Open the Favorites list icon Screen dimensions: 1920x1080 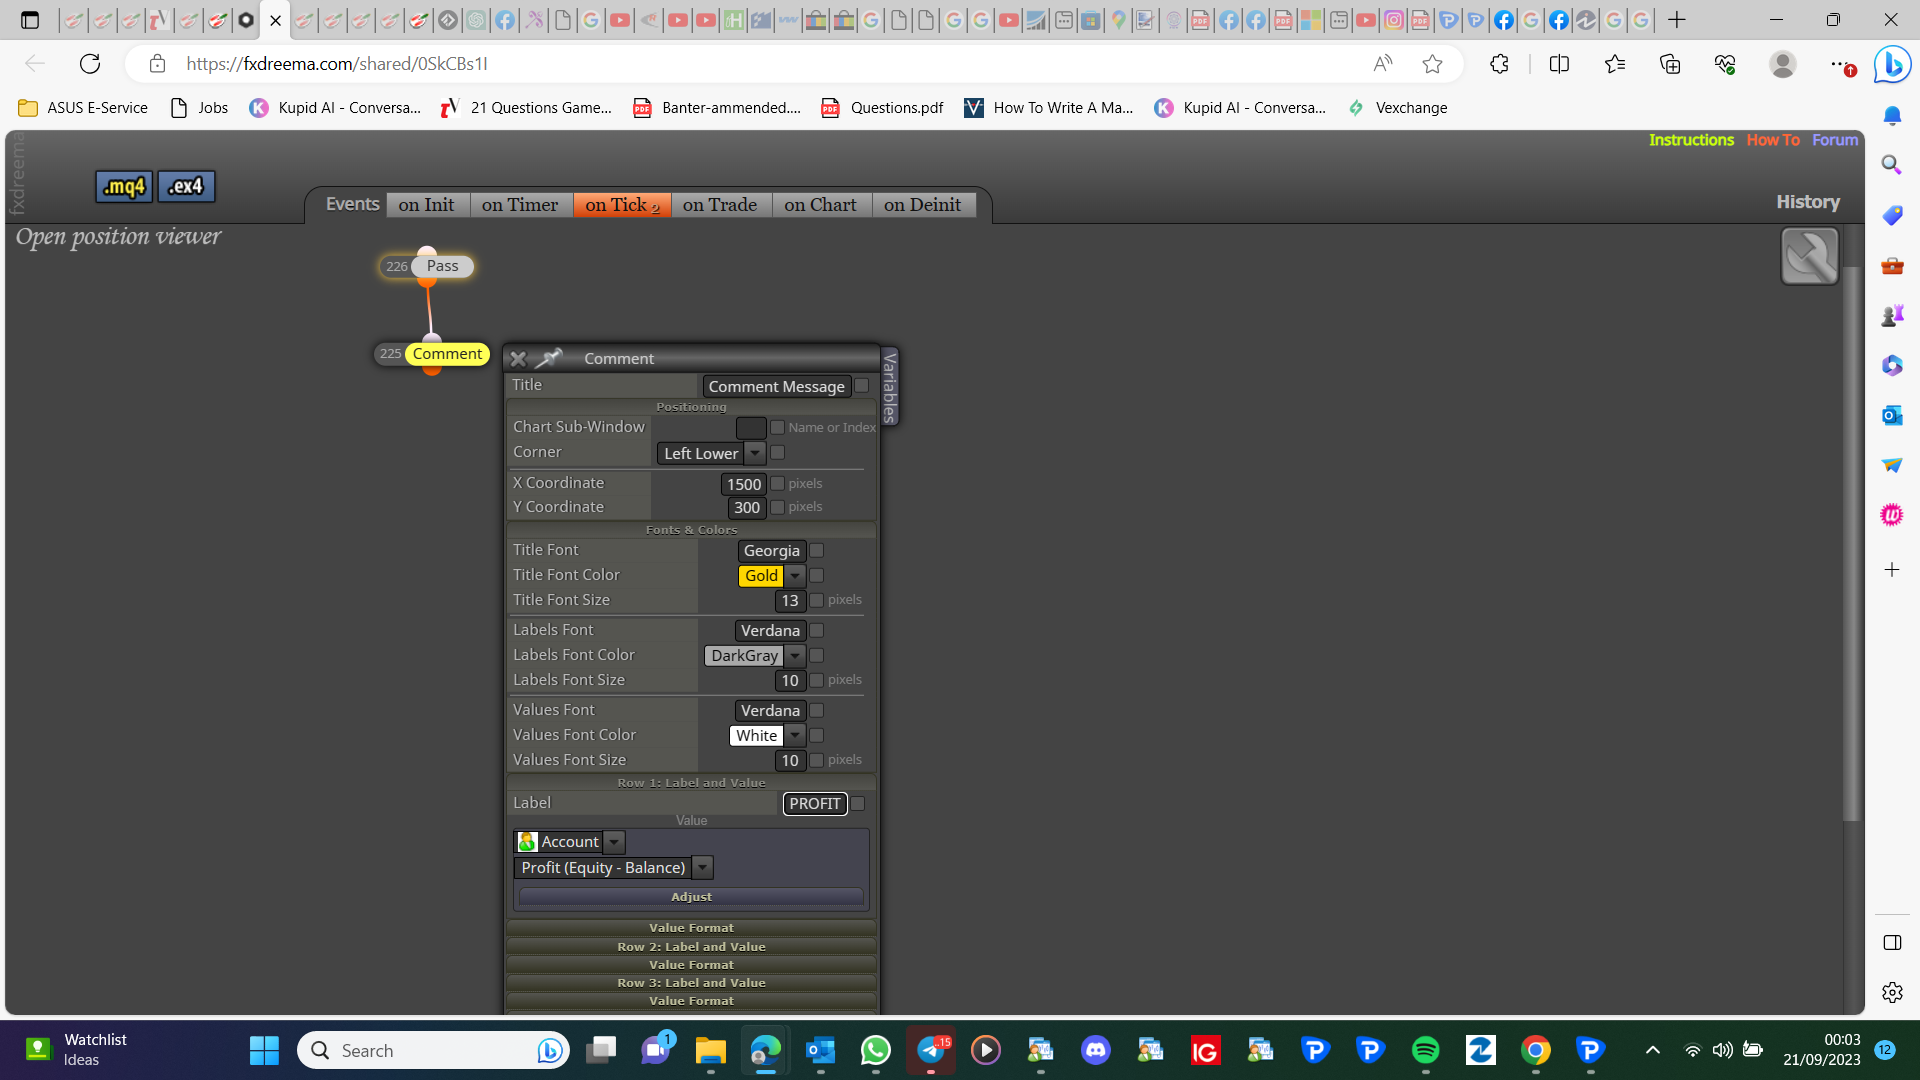pos(1614,64)
